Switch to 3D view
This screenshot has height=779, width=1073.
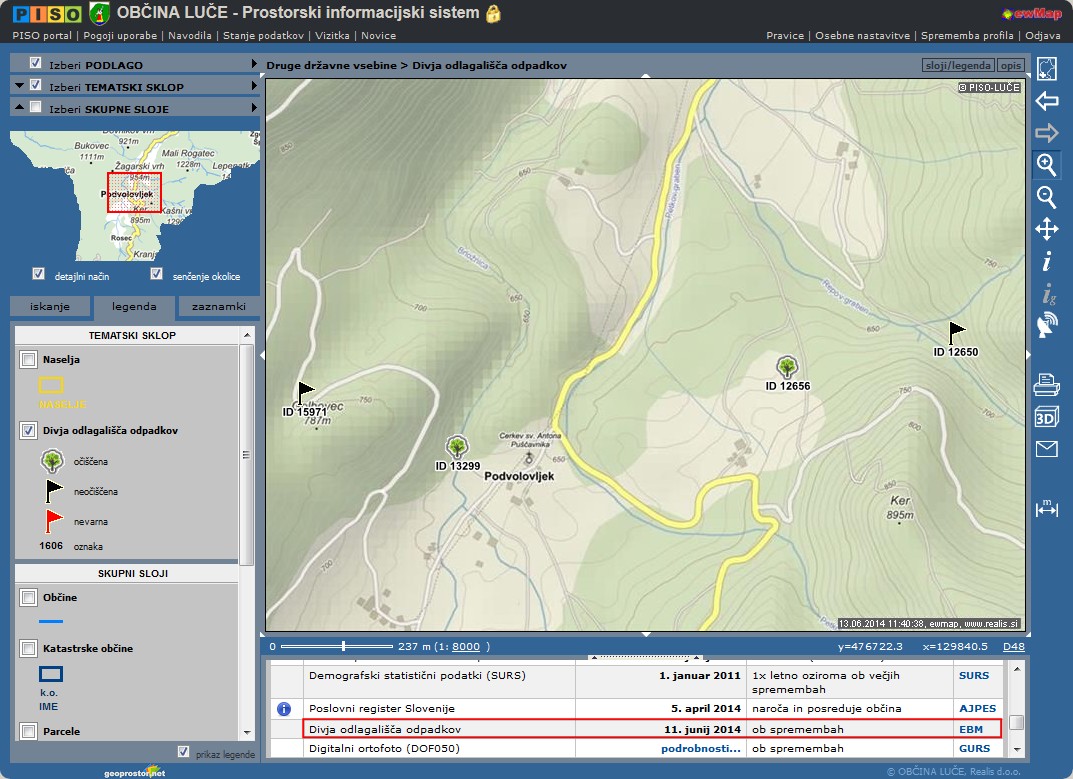(1046, 417)
